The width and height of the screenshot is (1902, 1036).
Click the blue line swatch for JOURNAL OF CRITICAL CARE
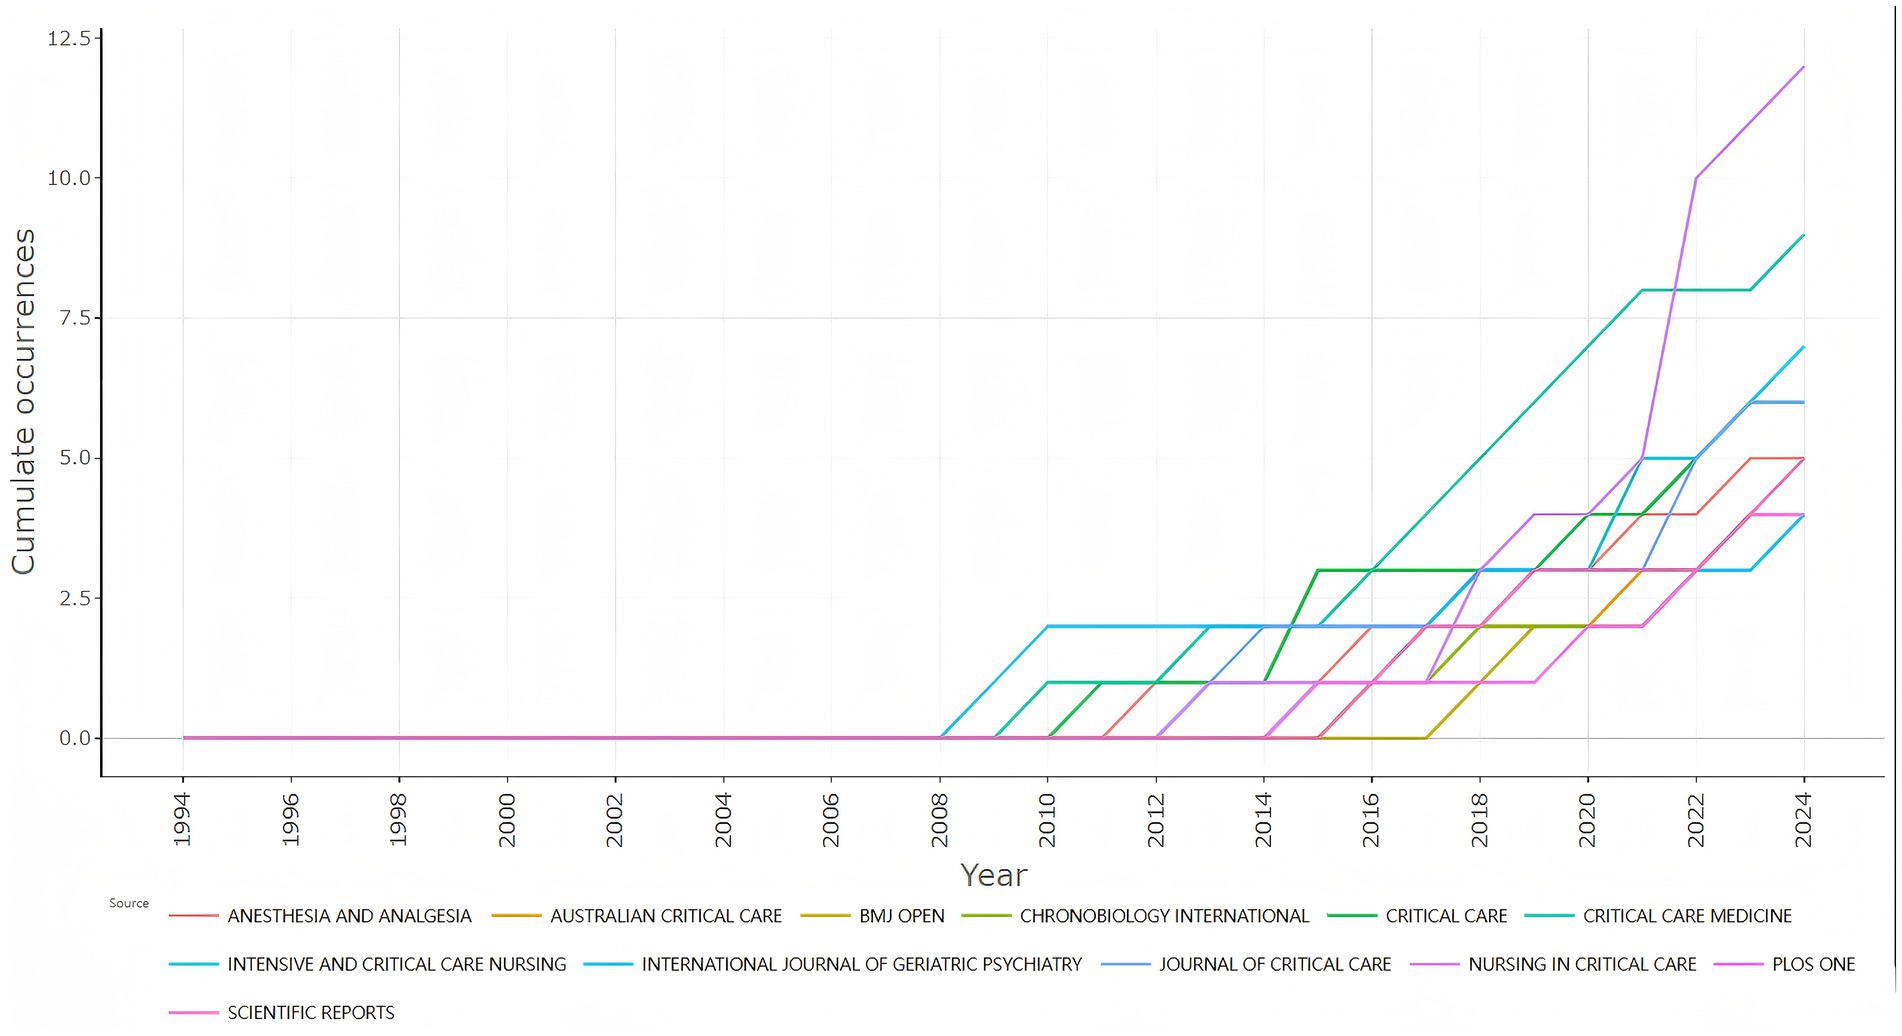pos(1125,965)
